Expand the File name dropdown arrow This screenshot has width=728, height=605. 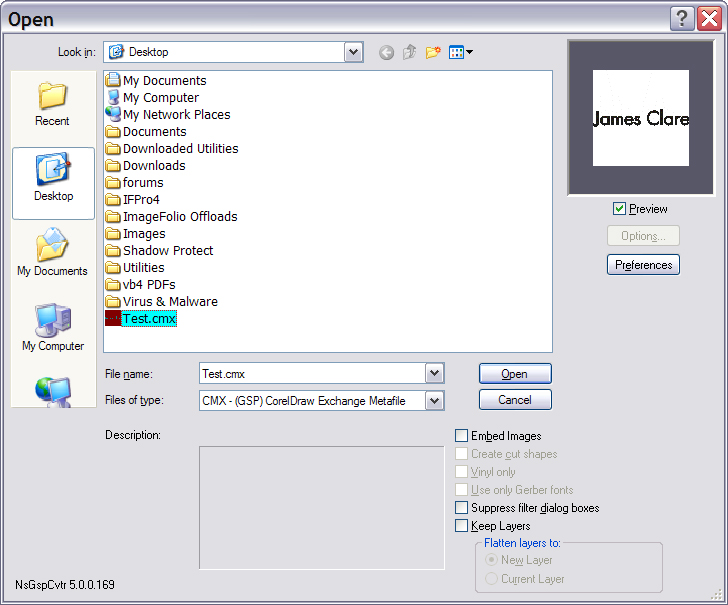434,373
